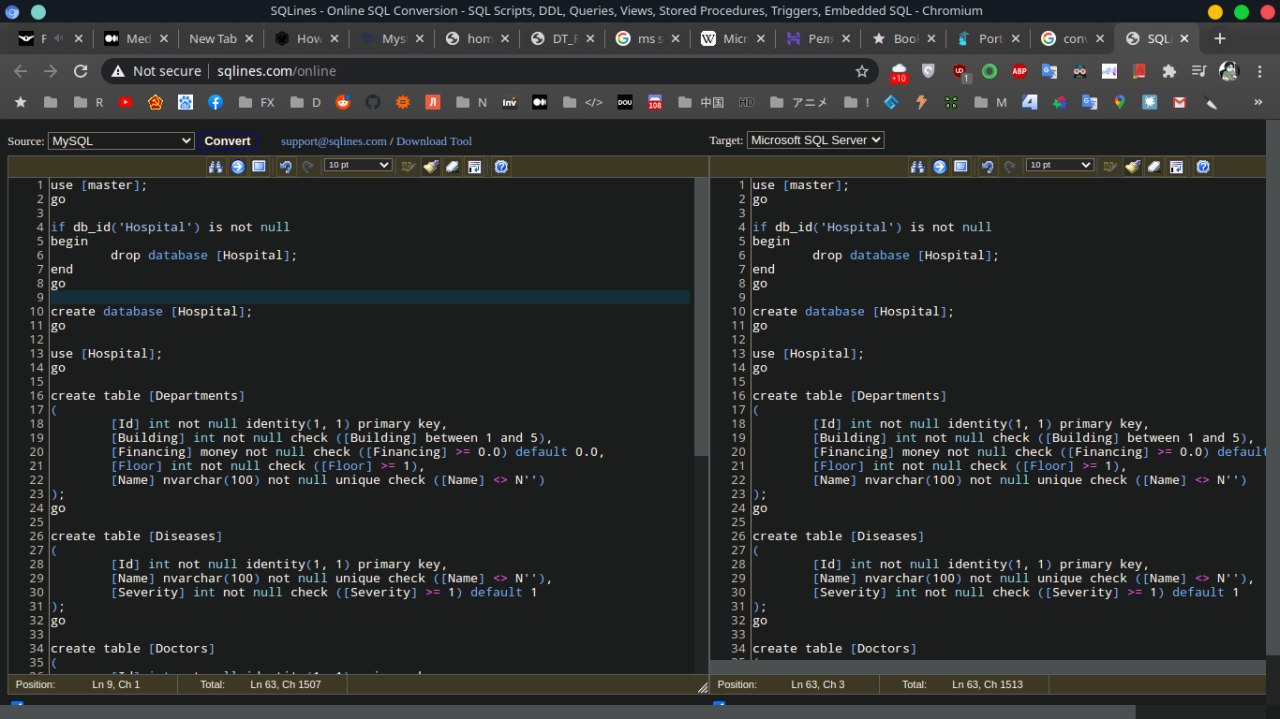Click the Convert button
The image size is (1280, 719).
click(x=227, y=141)
